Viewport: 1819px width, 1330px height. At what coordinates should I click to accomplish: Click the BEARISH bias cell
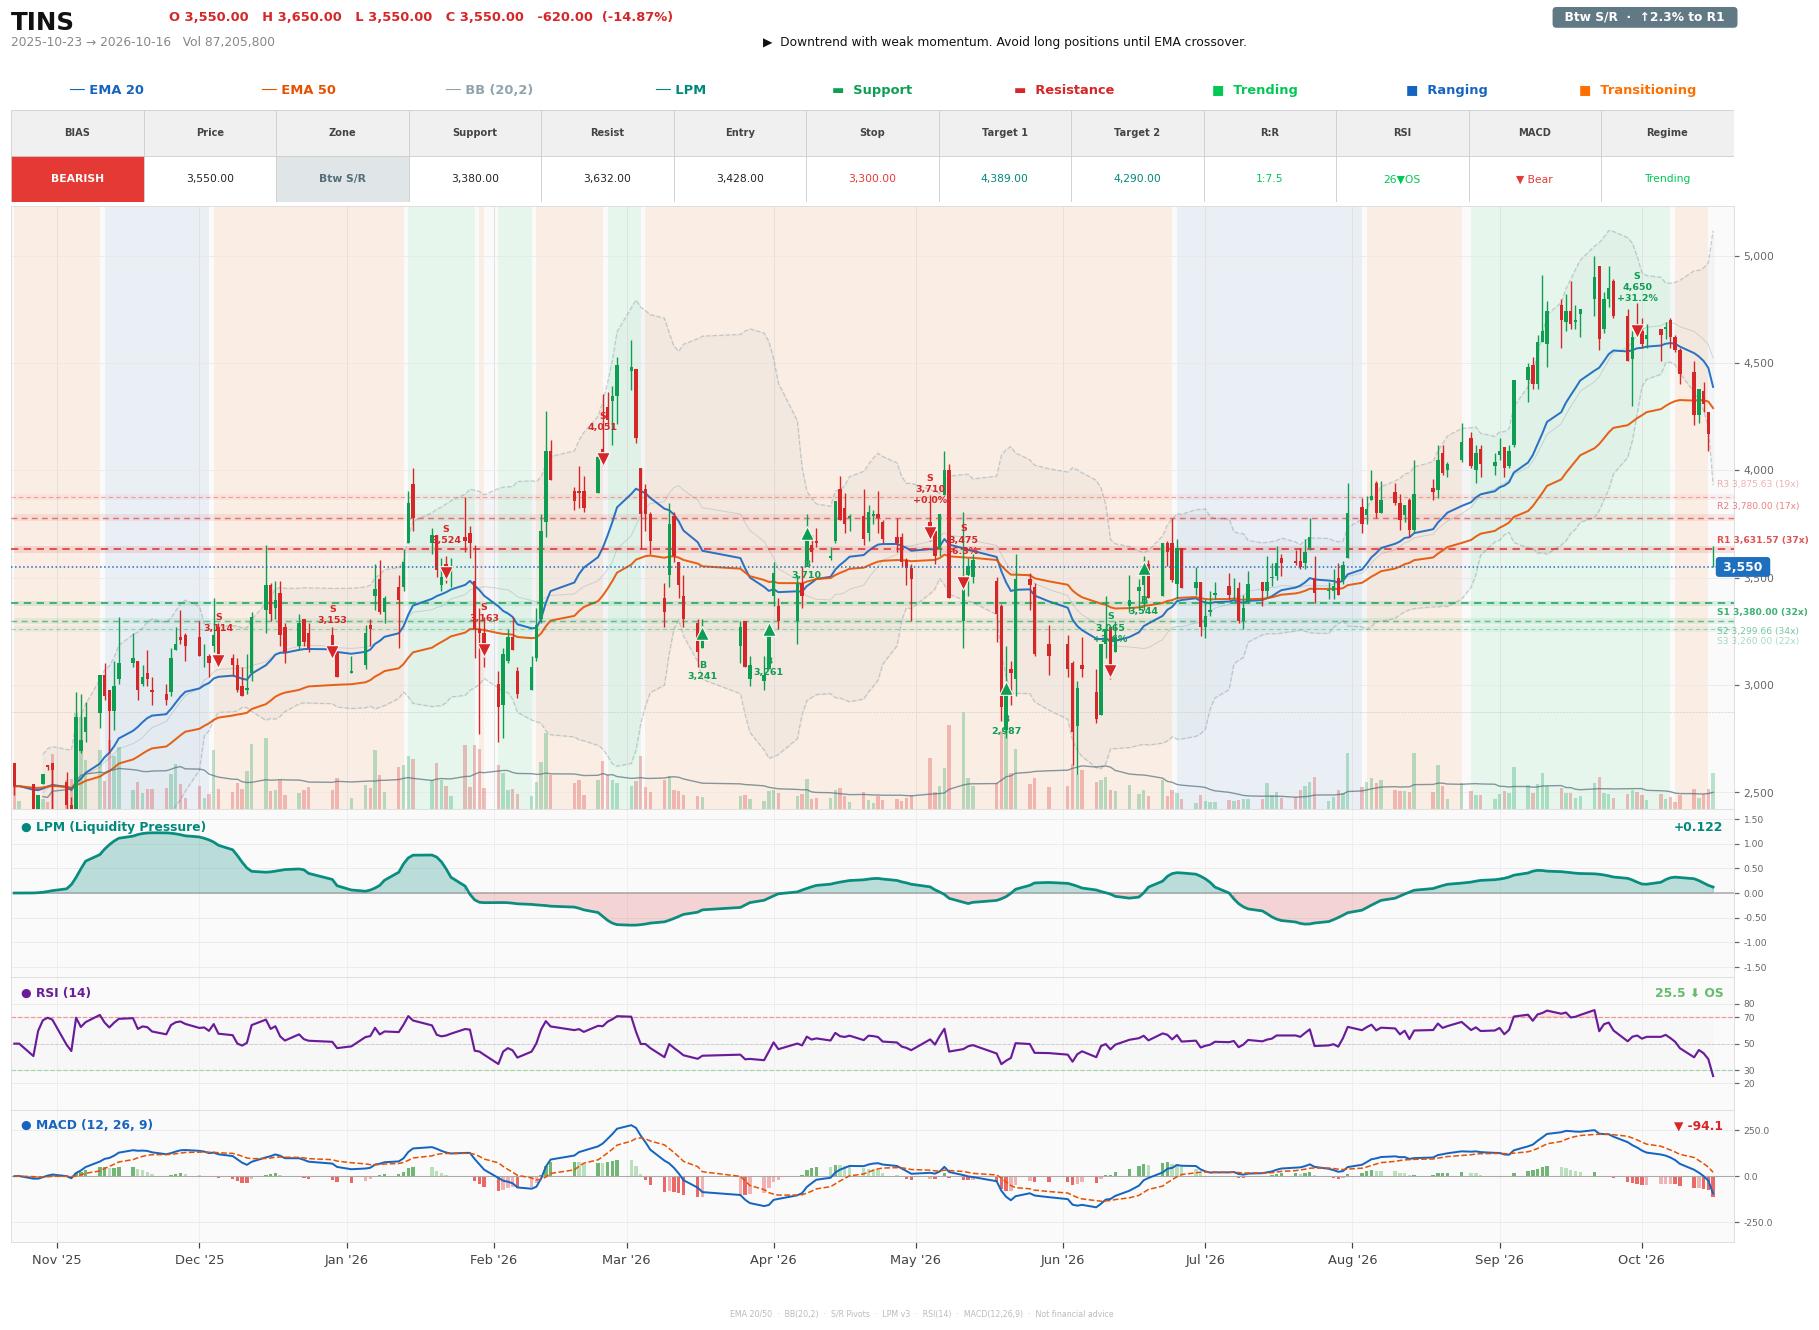point(78,179)
